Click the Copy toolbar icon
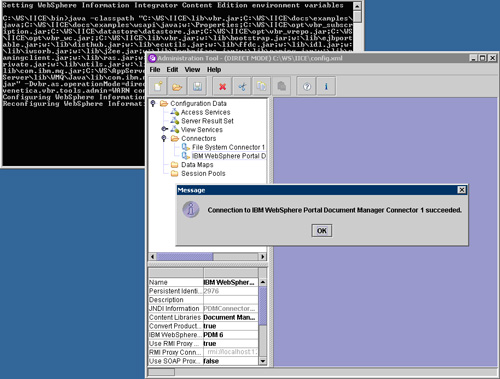500x379 pixels. pyautogui.click(x=261, y=86)
